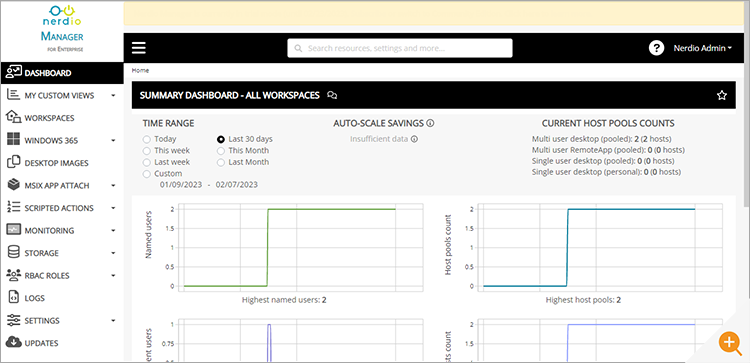Click the Insufficient data info icon
The width and height of the screenshot is (750, 363).
414,139
